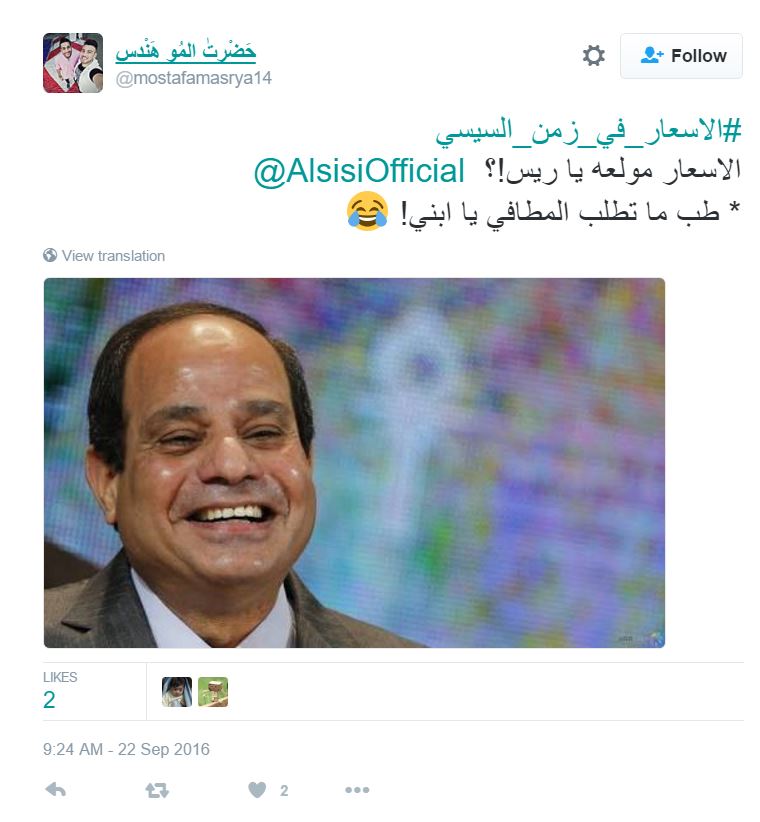View translation of the tweet
This screenshot has height=822, width=760.
click(113, 256)
